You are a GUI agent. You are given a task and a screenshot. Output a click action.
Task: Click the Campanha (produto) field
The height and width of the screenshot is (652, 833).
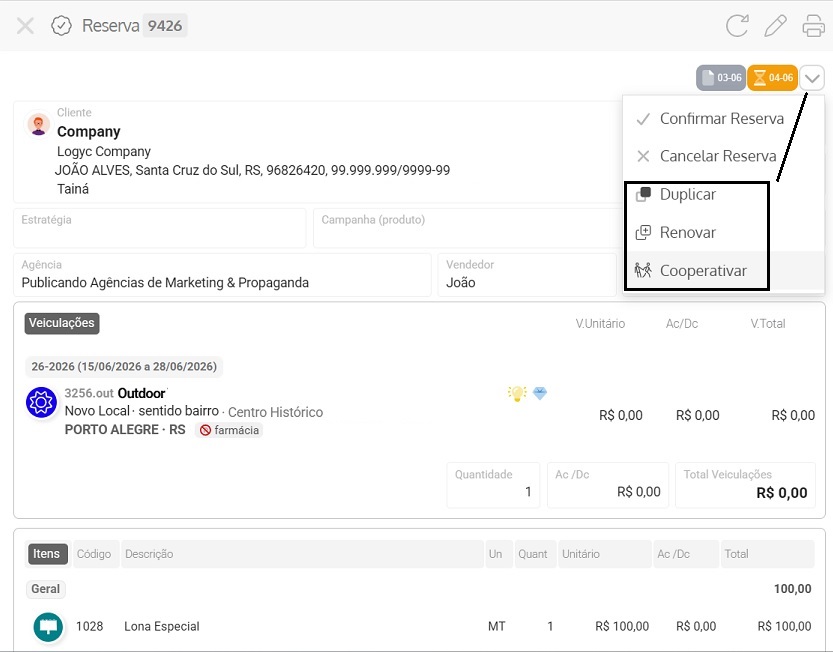tap(465, 228)
